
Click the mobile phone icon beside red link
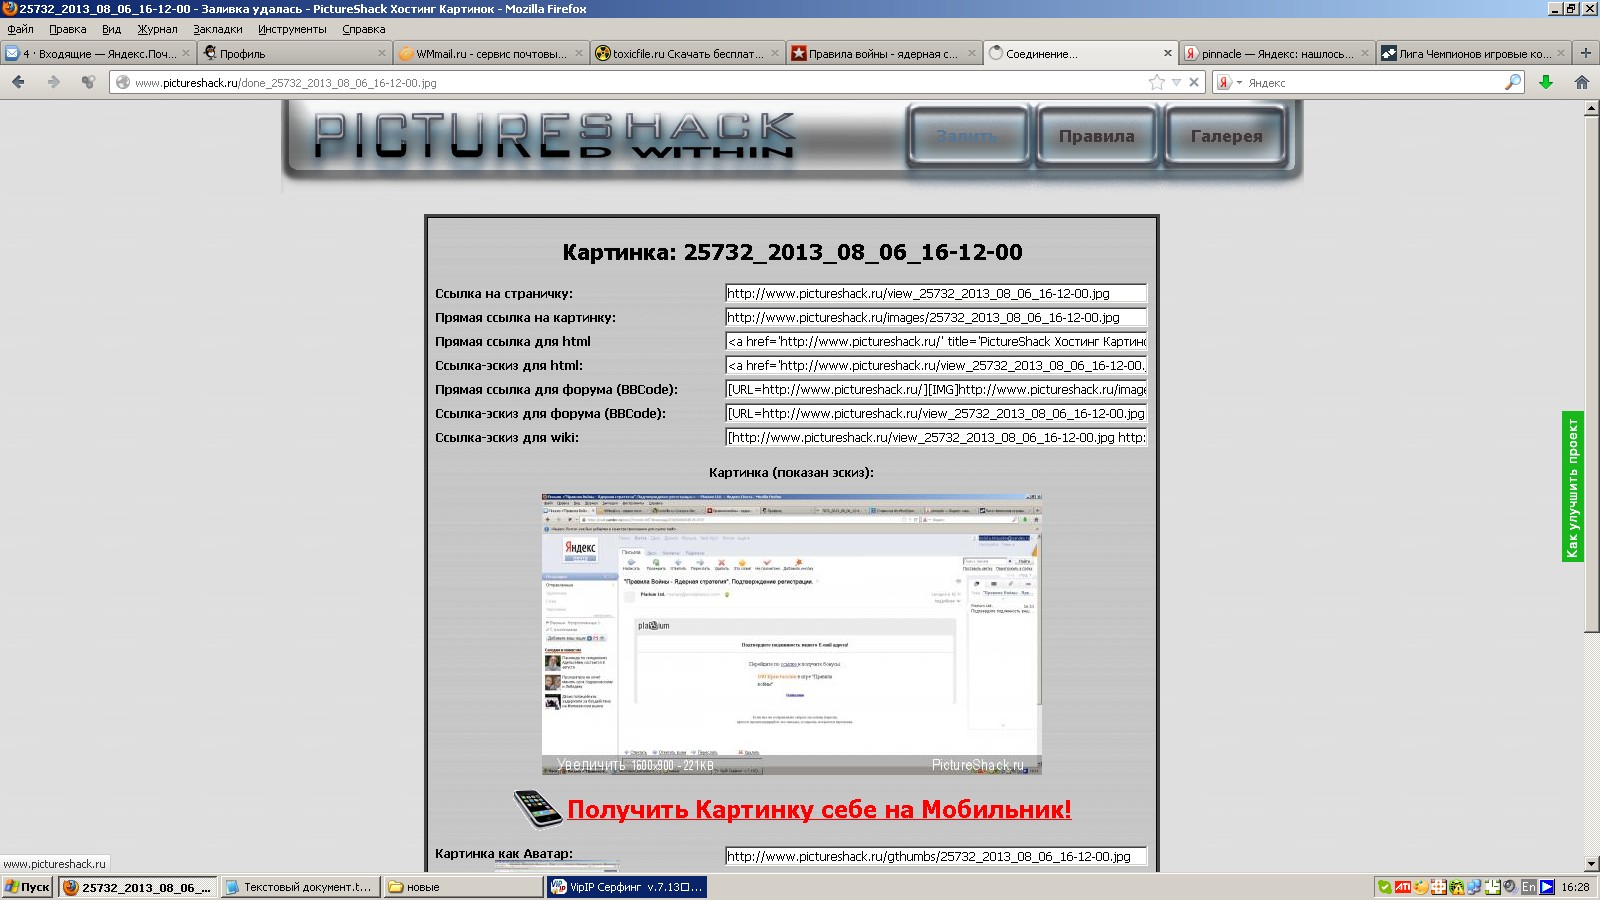(538, 808)
